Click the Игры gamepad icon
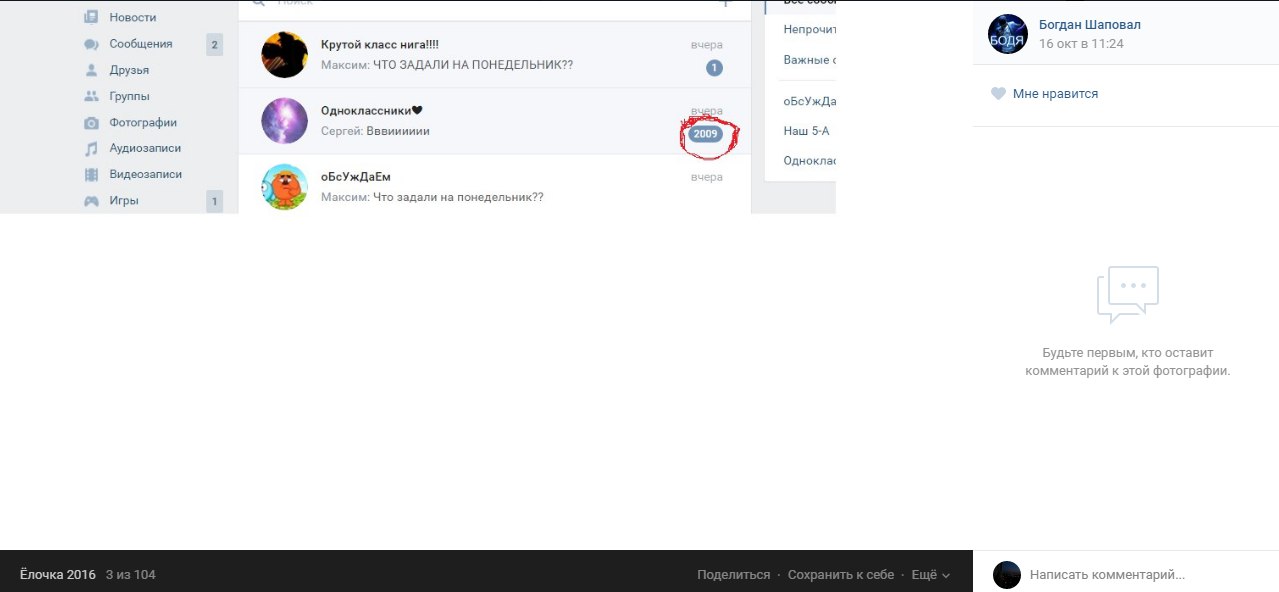Viewport: 1279px width, 592px height. (x=91, y=200)
